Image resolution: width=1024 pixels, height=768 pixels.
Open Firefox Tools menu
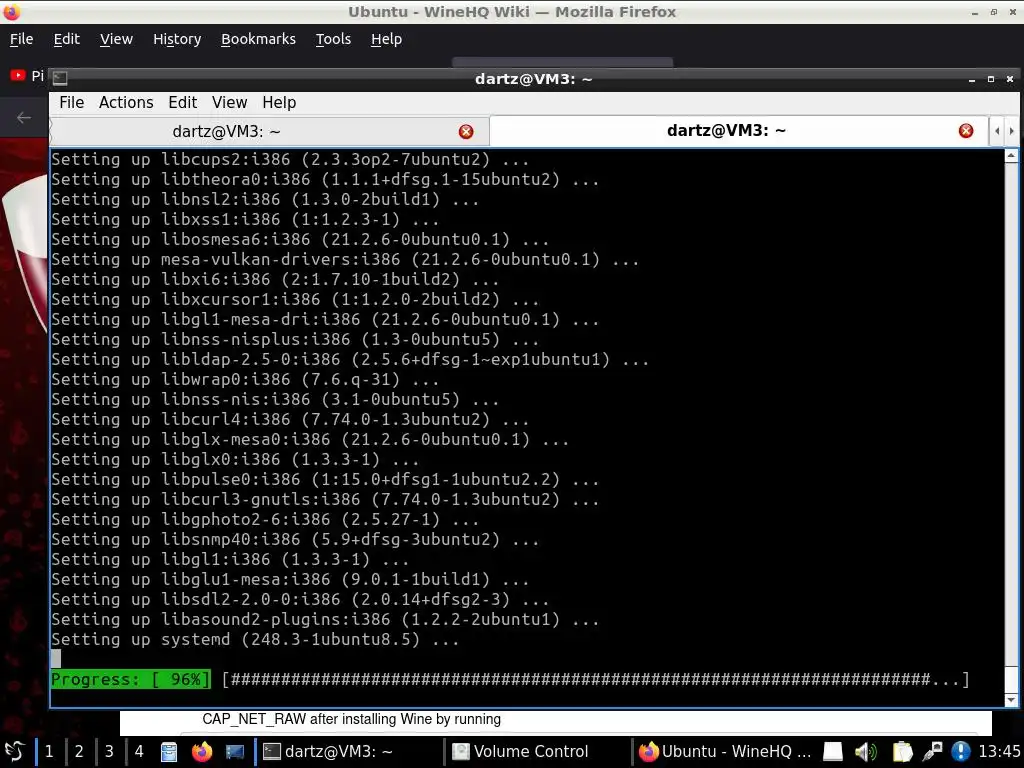click(x=334, y=39)
